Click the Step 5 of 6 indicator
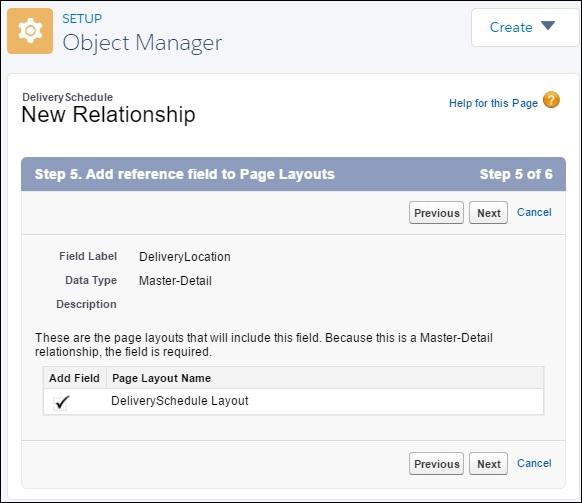Screen dimensions: 582x503 pos(516,174)
